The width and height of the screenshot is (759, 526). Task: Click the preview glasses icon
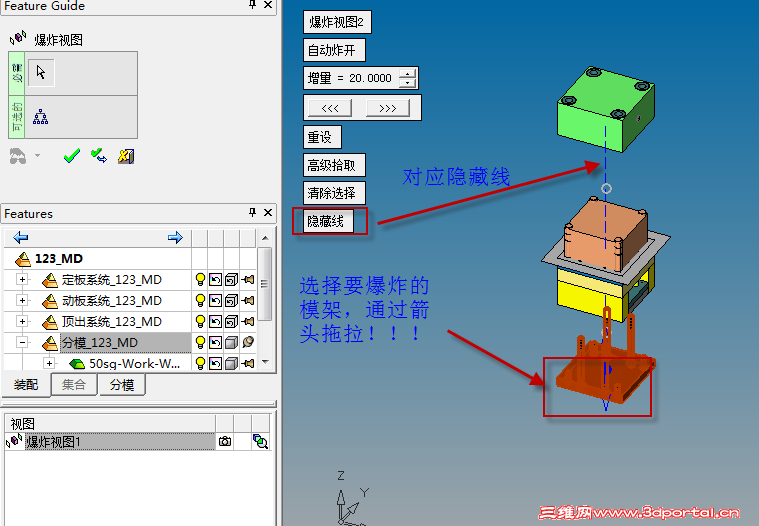pyautogui.click(x=18, y=156)
